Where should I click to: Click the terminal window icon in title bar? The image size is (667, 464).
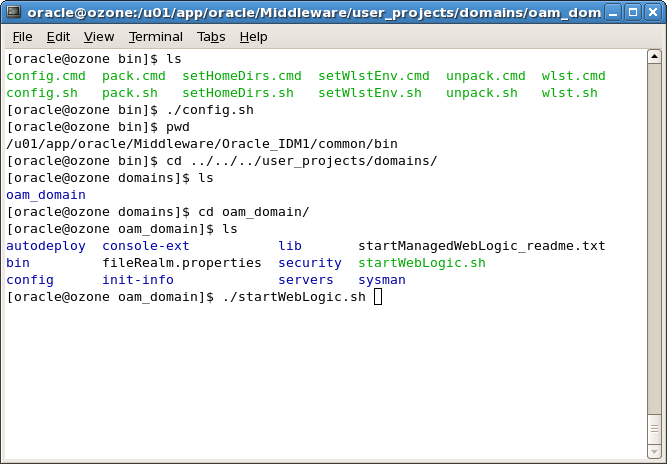(13, 11)
